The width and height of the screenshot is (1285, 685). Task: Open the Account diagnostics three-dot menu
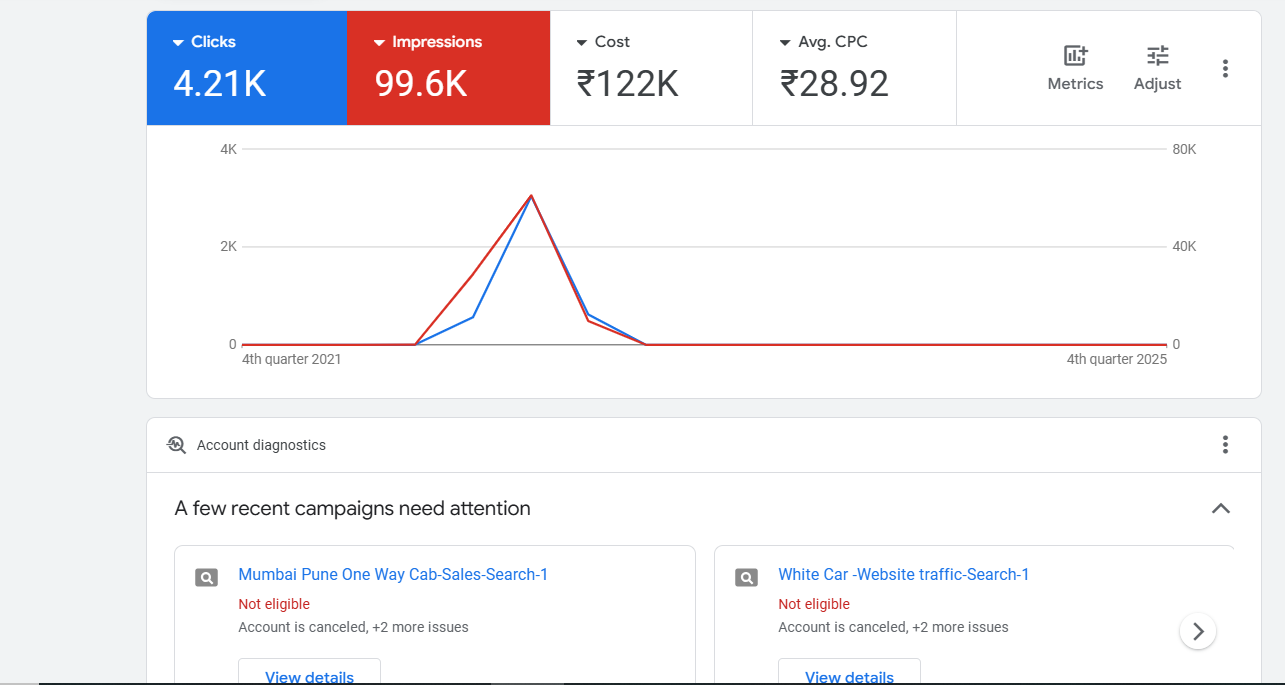[1225, 445]
